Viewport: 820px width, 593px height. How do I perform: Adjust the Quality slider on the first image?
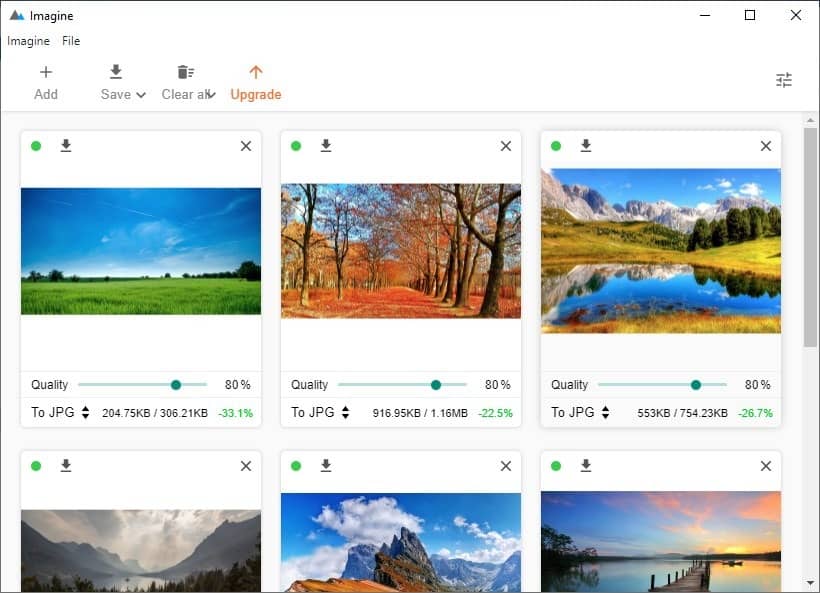tap(176, 384)
